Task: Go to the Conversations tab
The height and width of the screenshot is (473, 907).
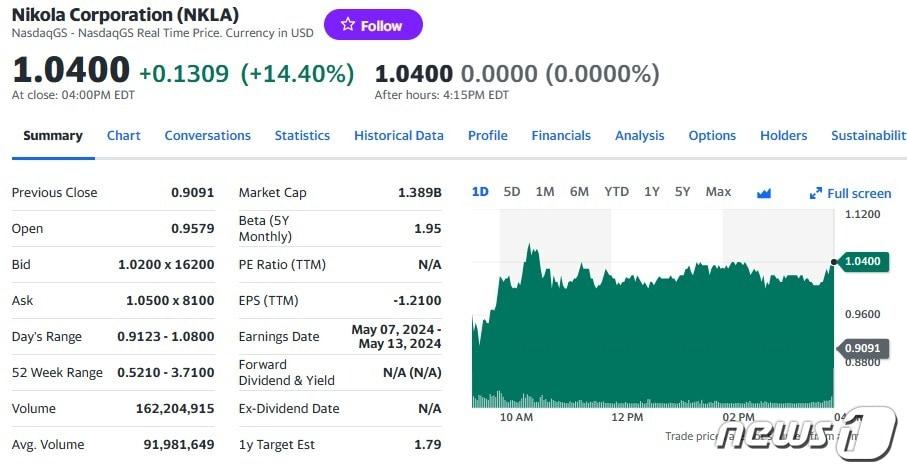Action: click(x=207, y=135)
